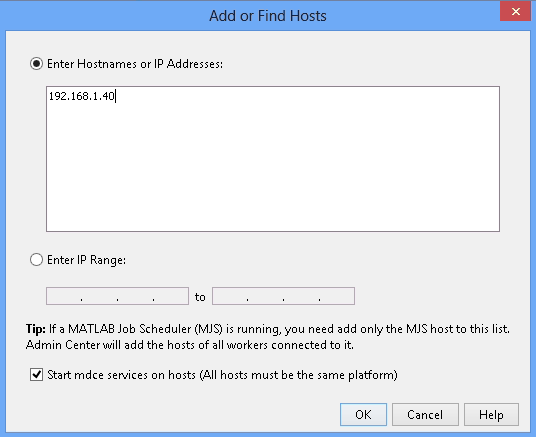Click fourth octet of the end IP range

point(337,296)
